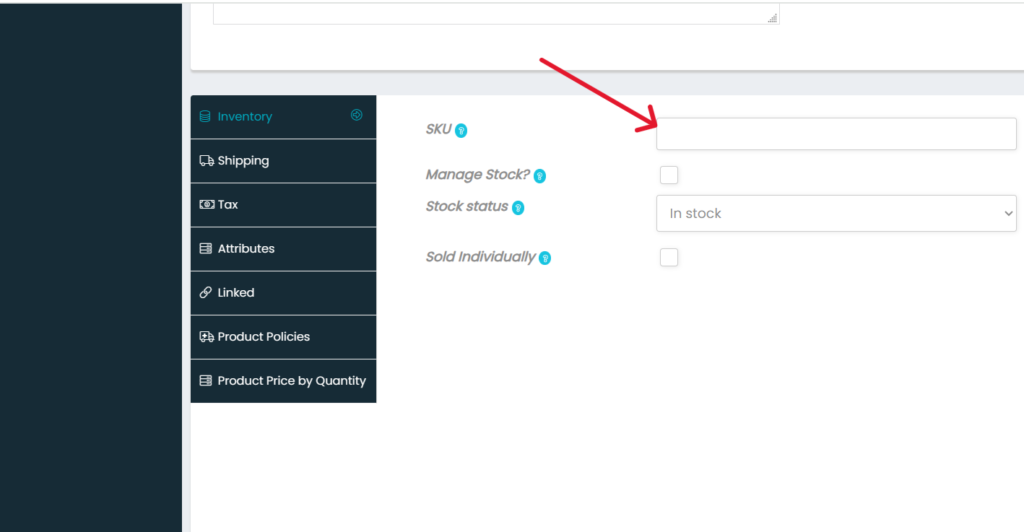The image size is (1024, 532).
Task: Click the Sold Individually help icon
Action: coord(545,258)
